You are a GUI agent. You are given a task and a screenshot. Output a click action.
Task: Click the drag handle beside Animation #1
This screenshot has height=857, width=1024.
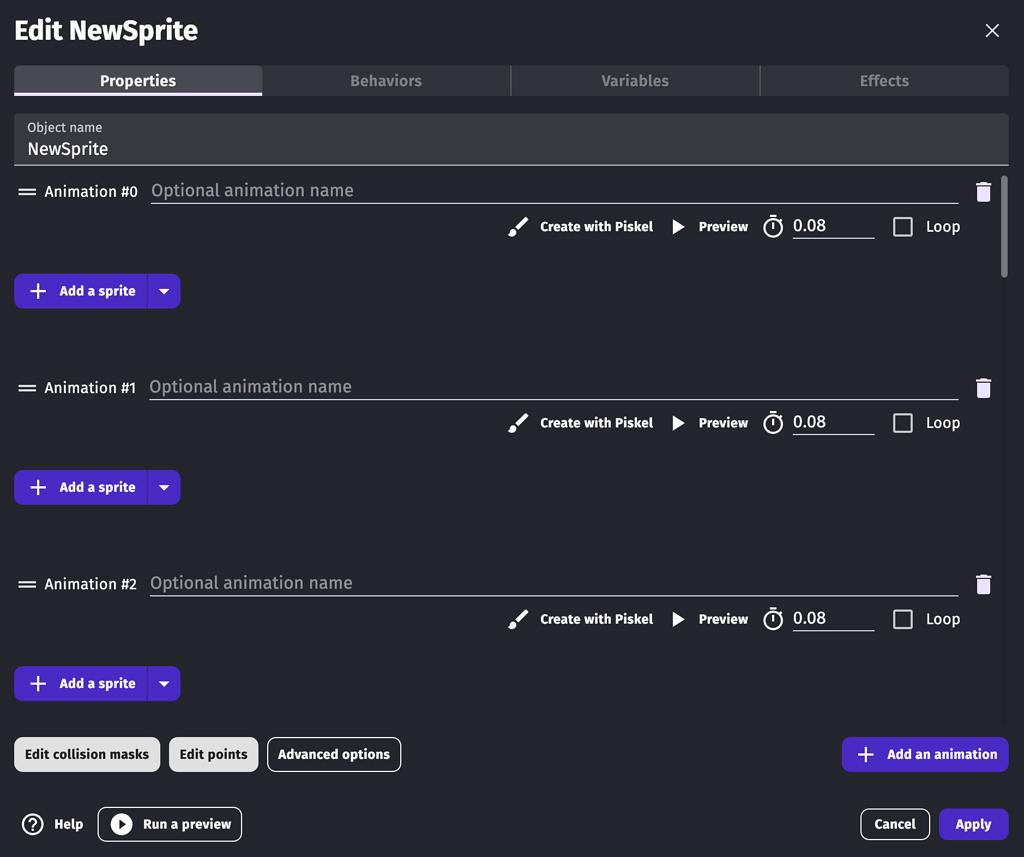[x=27, y=387]
